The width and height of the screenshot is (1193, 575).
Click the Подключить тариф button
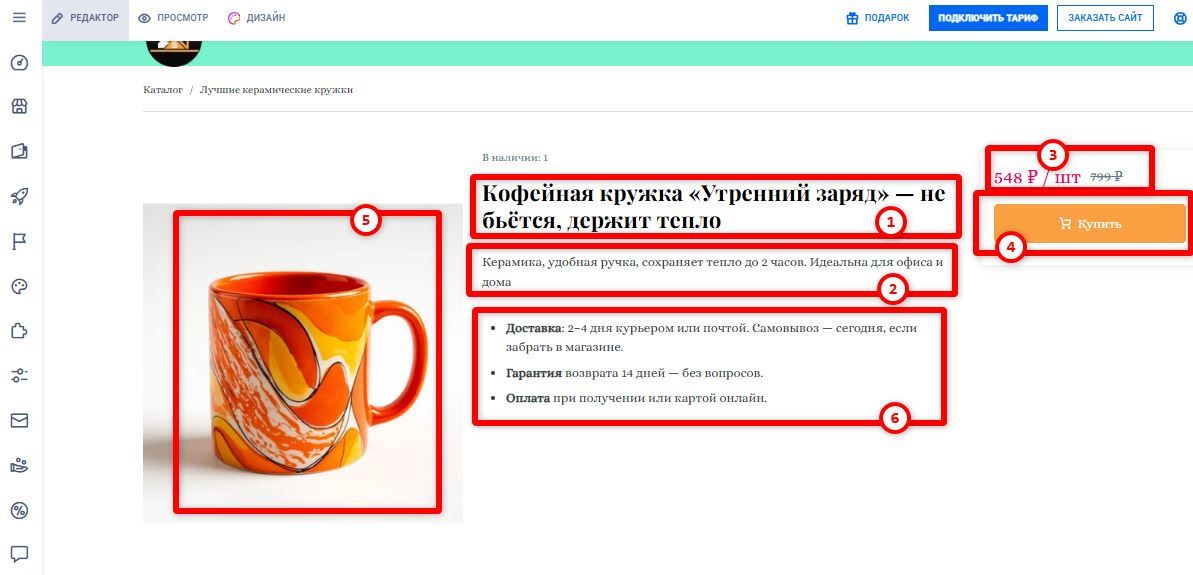pyautogui.click(x=988, y=18)
